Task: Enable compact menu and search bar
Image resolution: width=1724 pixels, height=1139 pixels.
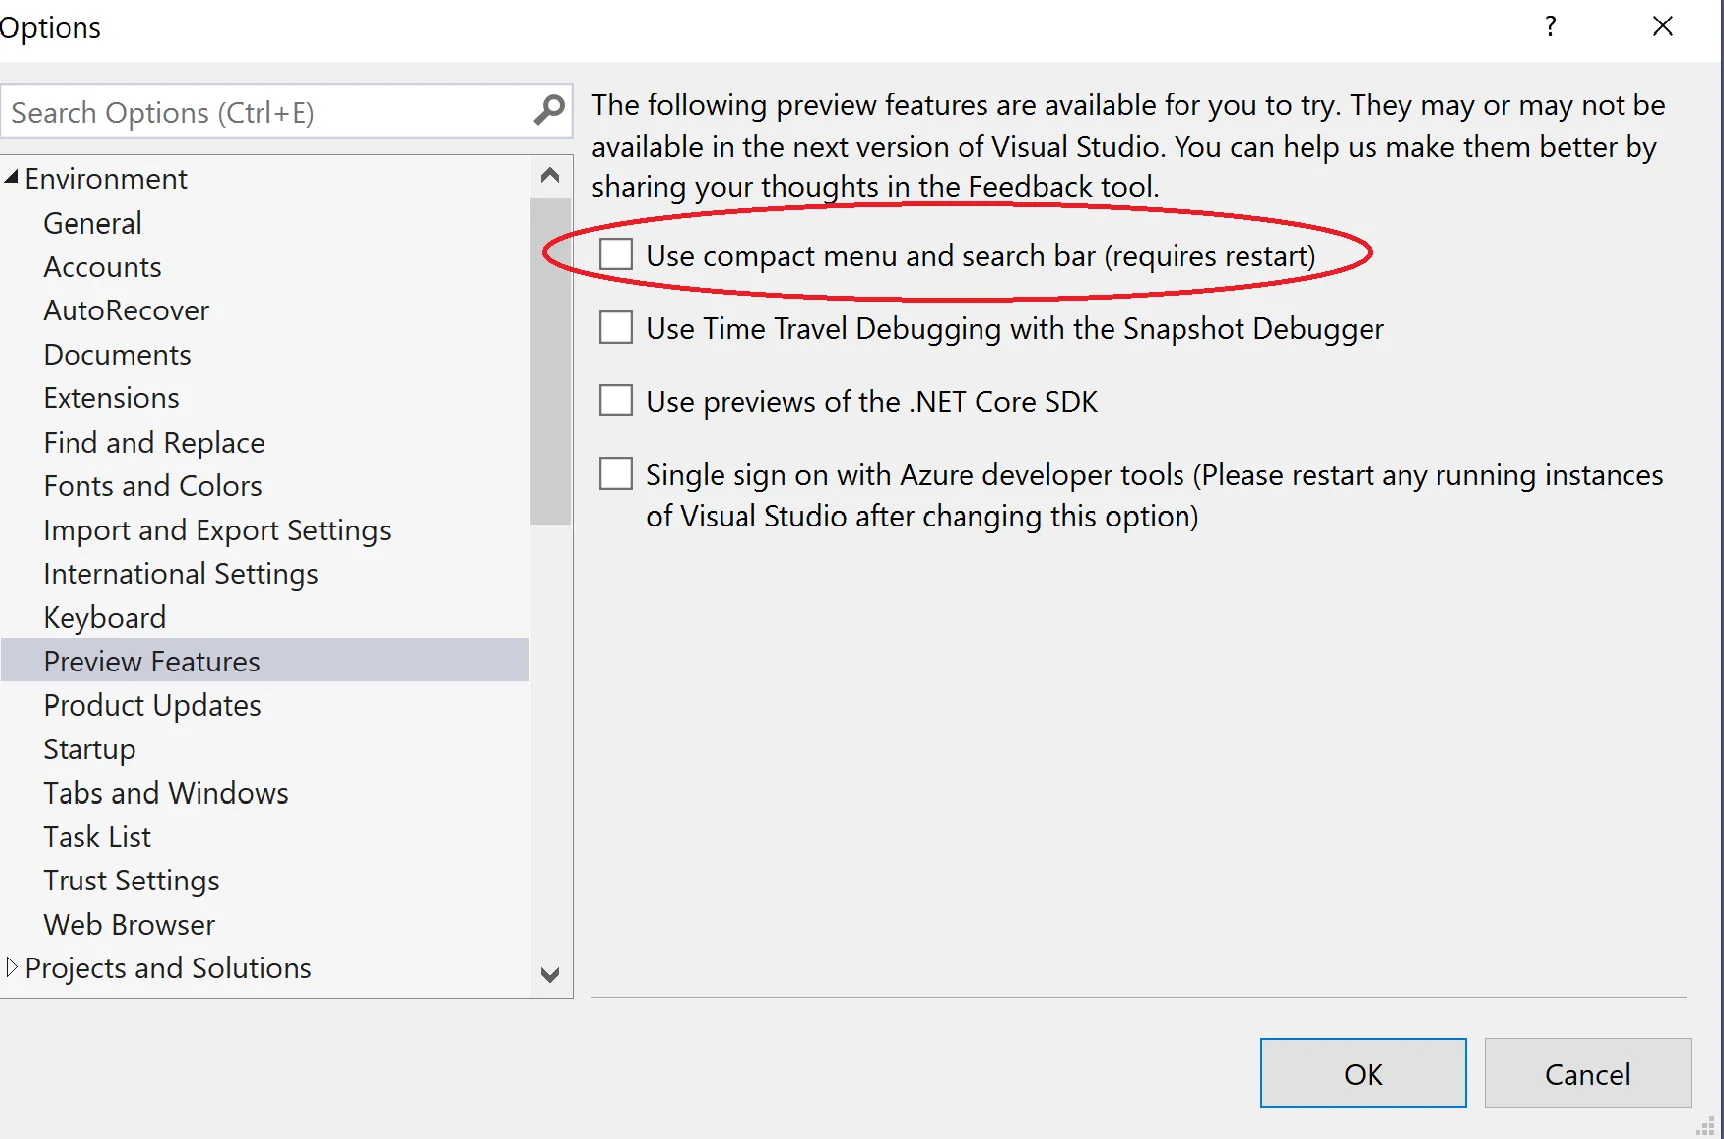Action: point(616,255)
